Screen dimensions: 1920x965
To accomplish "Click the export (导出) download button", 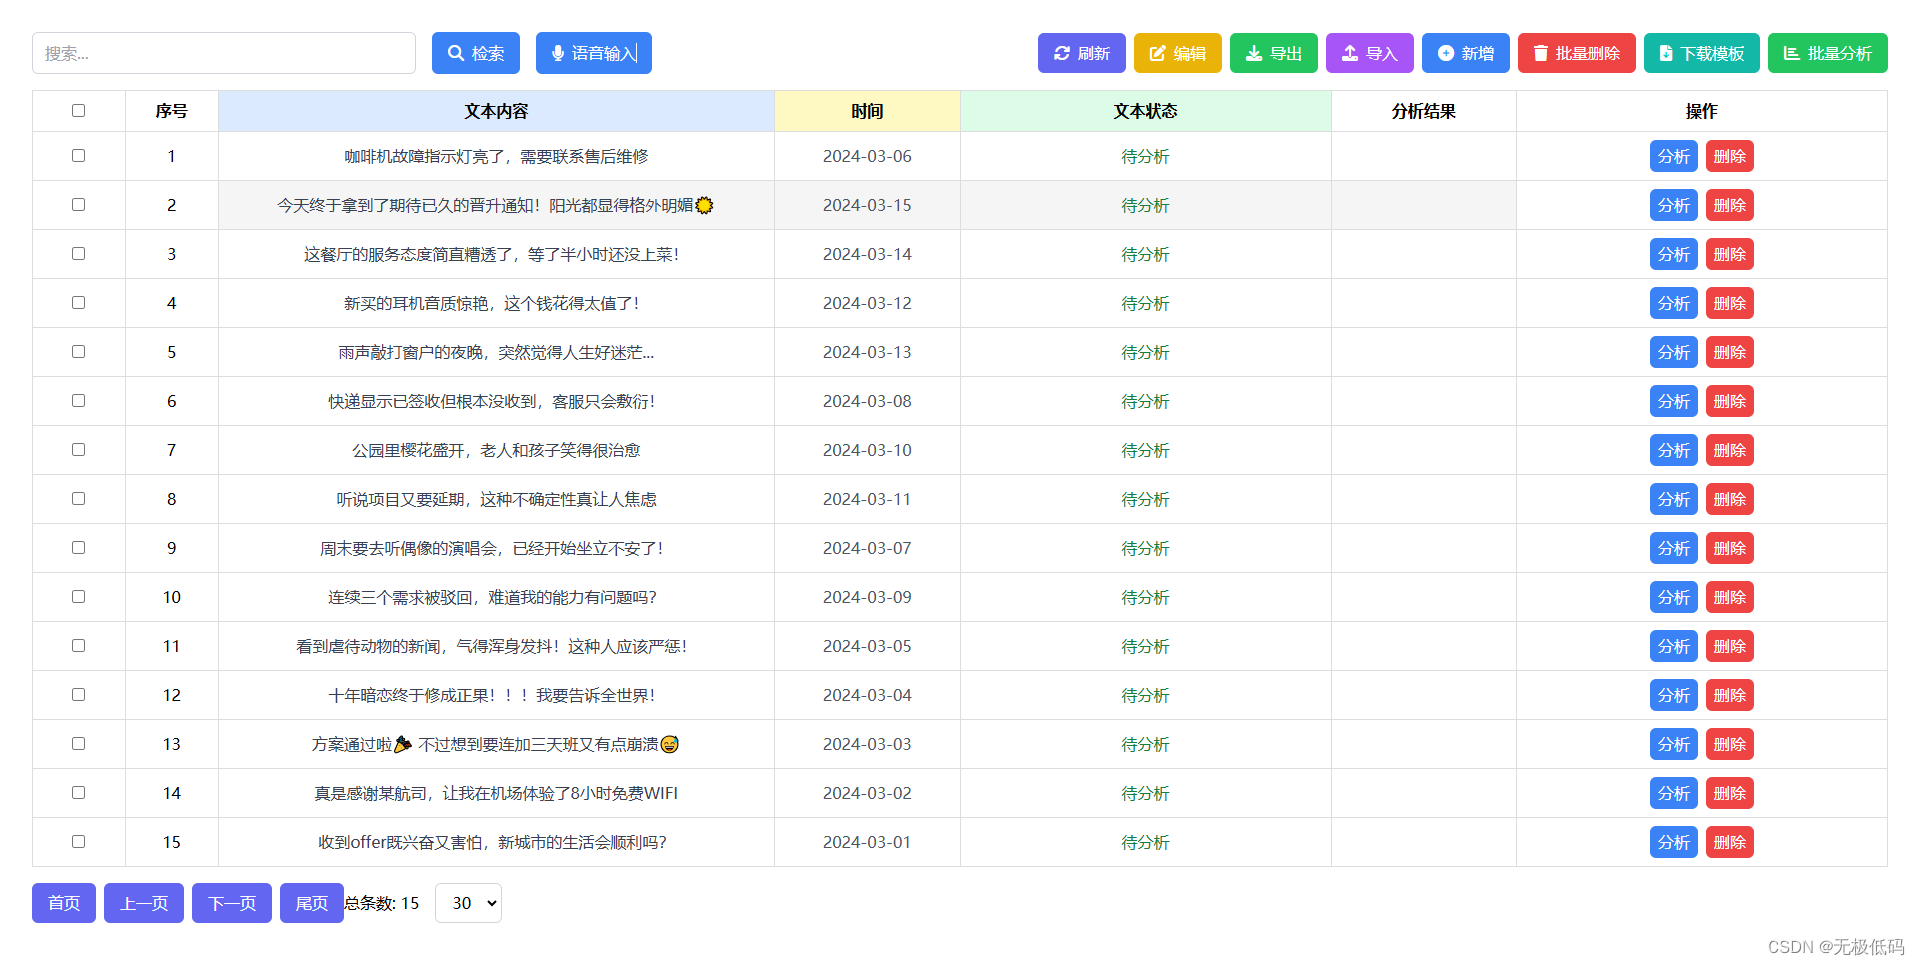I will point(1273,53).
